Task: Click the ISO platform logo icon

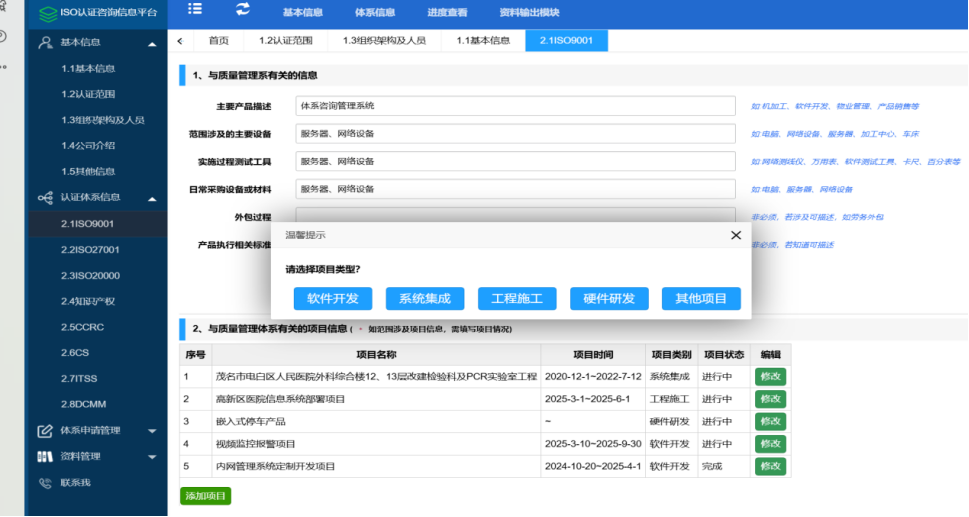Action: click(x=48, y=13)
